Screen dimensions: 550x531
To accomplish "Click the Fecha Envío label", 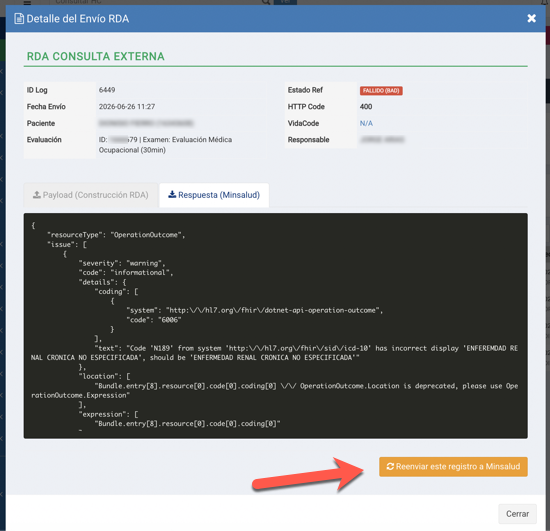I will pos(46,107).
